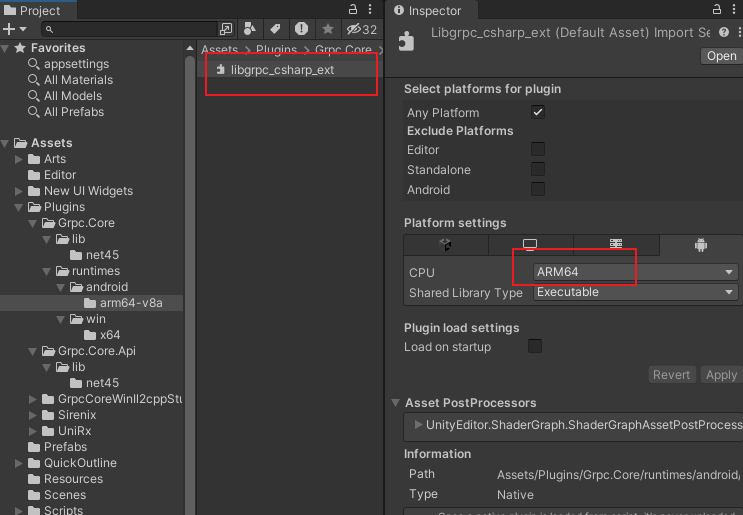Viewport: 743px width, 515px height.
Task: Click the Apply button
Action: pyautogui.click(x=721, y=375)
